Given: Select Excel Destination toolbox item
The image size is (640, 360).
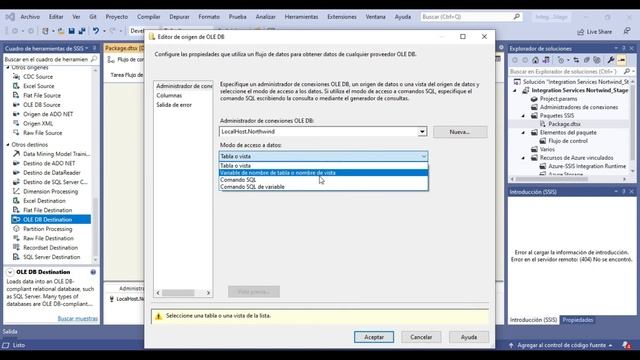Looking at the screenshot, I should pos(44,201).
